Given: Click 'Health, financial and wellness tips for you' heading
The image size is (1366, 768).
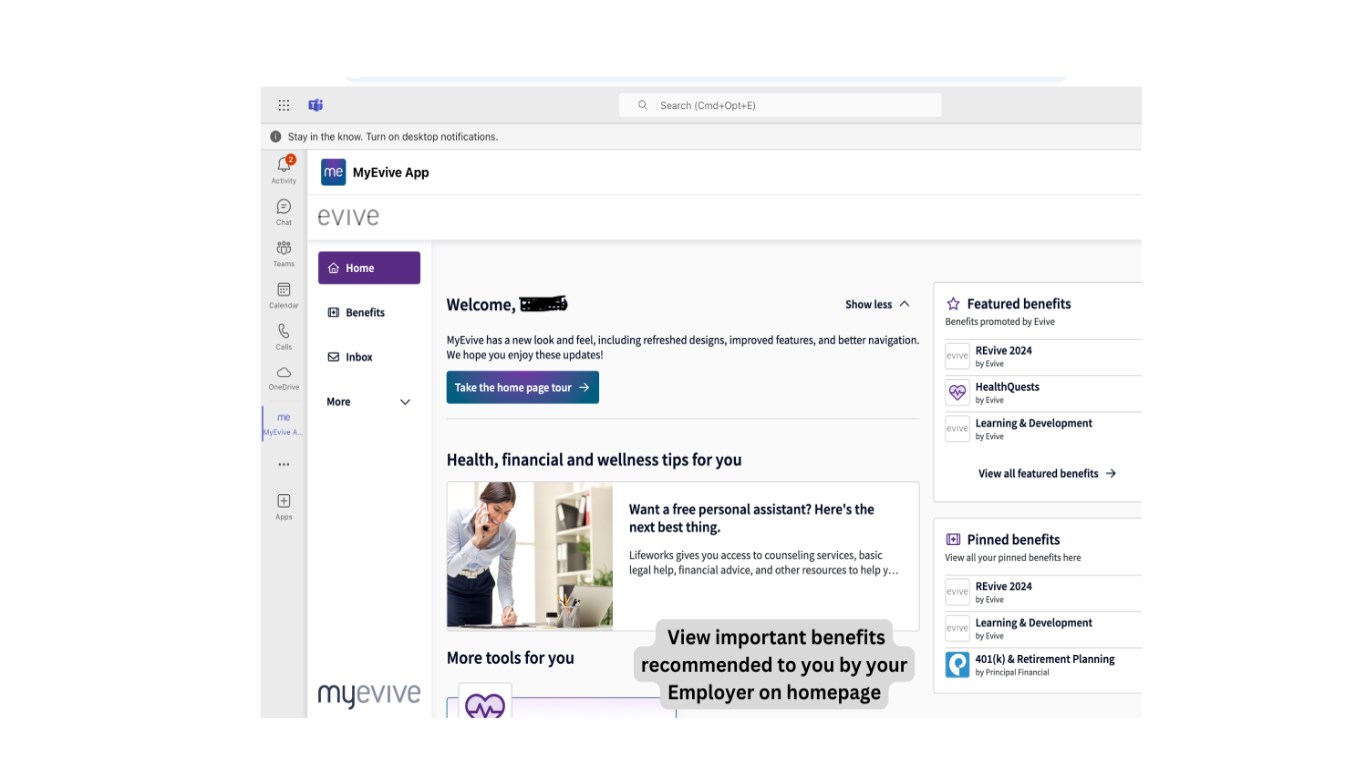Looking at the screenshot, I should (594, 460).
